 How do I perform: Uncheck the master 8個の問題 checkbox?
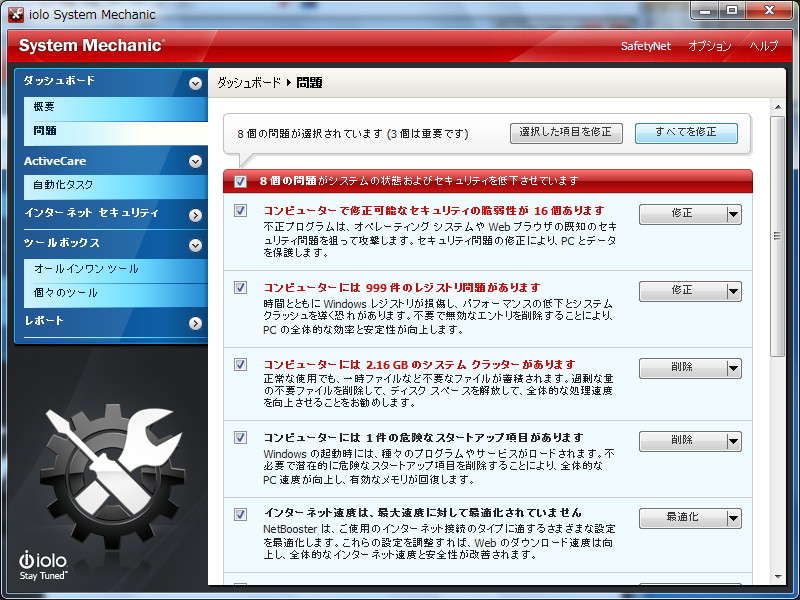pyautogui.click(x=239, y=181)
